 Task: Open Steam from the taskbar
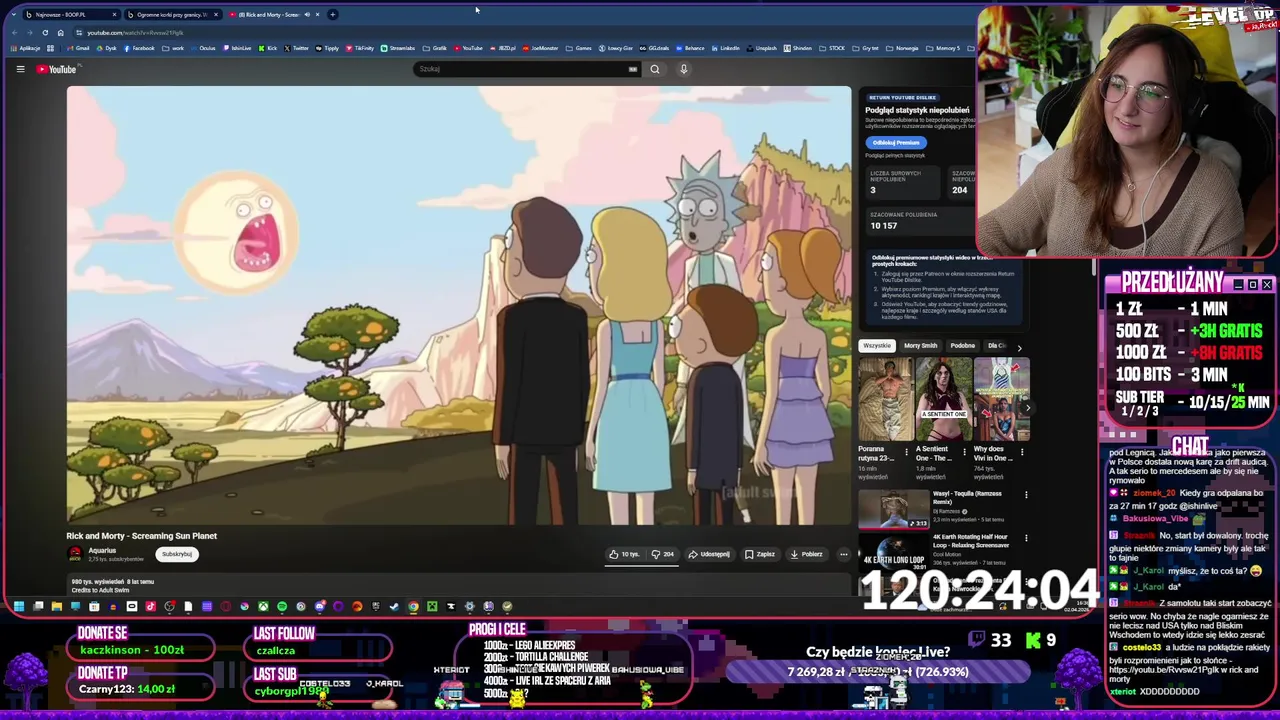click(x=394, y=606)
